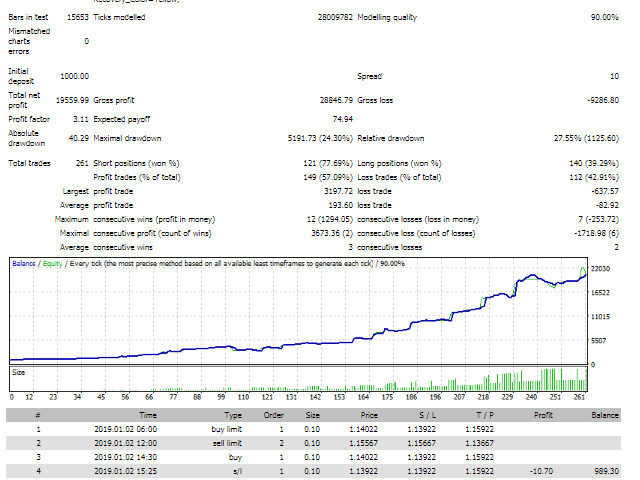Click Relative drawdown value 27.55% (1125.60)

[586, 138]
